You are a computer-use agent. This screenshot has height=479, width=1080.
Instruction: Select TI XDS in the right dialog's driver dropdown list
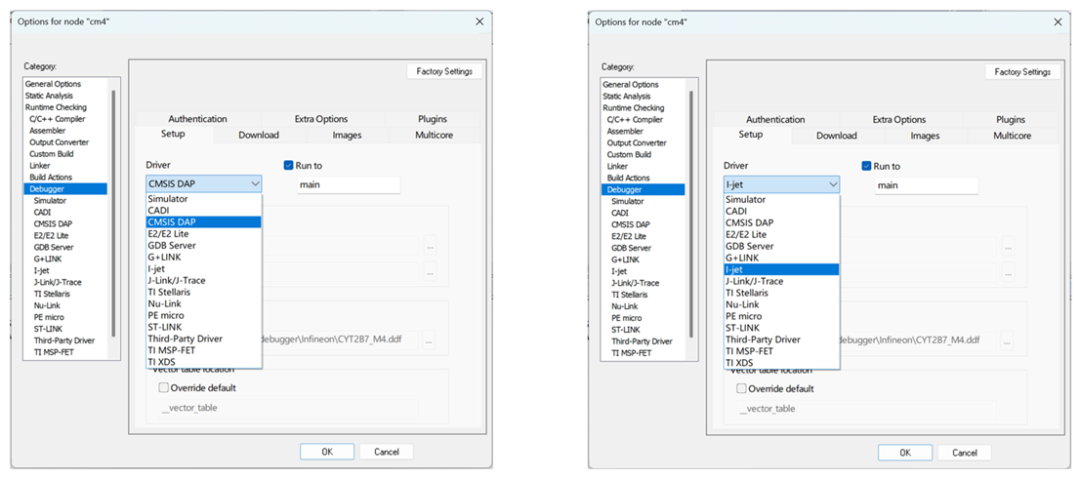click(781, 363)
